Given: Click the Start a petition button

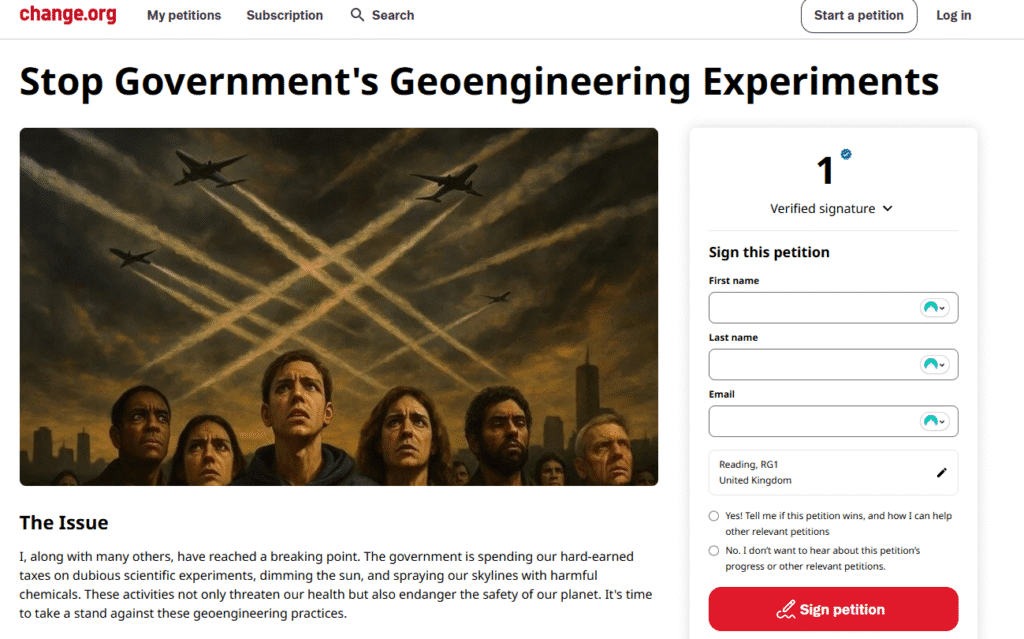Looking at the screenshot, I should click(858, 15).
